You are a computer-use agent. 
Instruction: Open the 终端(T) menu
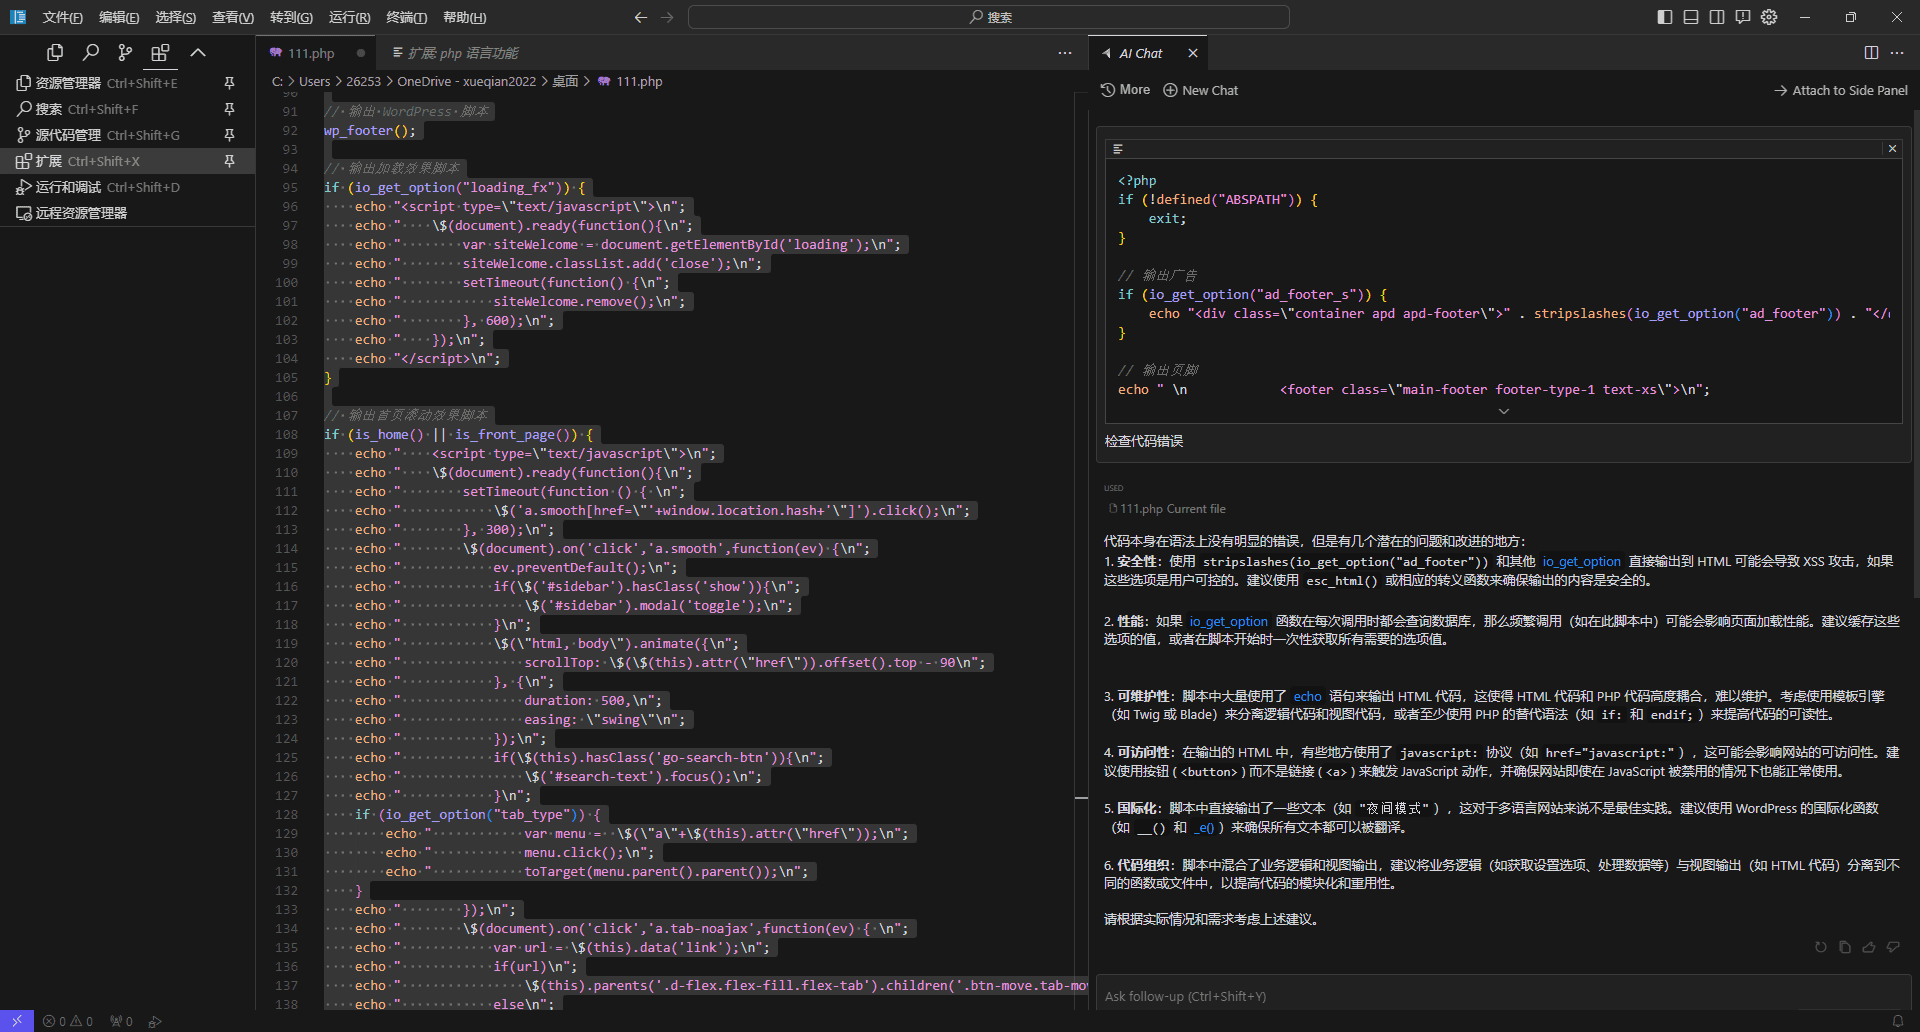pyautogui.click(x=406, y=17)
